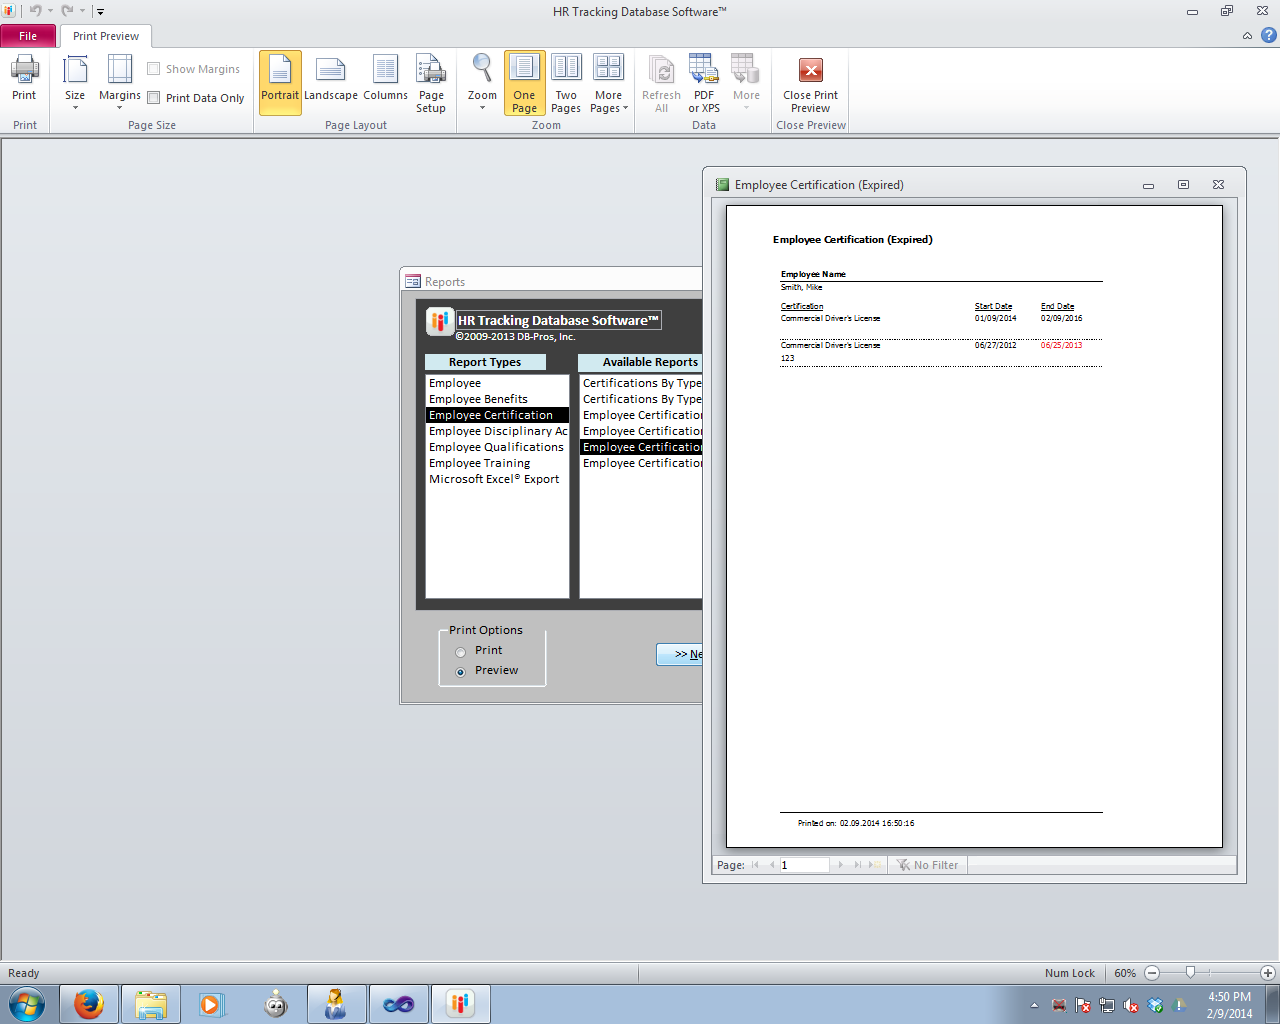Open the More data export dropdown

tap(746, 82)
